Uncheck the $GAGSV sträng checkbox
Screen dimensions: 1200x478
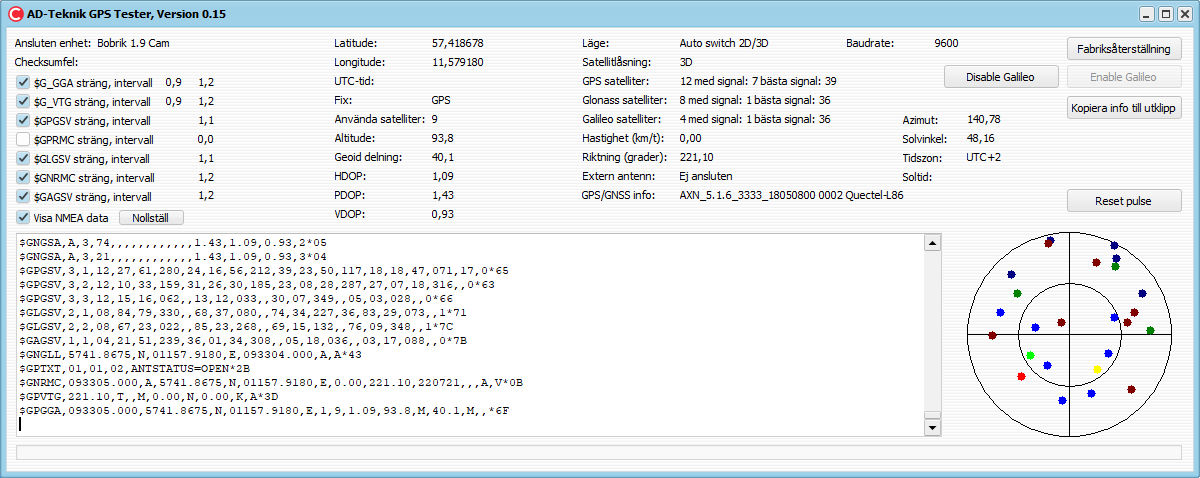click(24, 197)
